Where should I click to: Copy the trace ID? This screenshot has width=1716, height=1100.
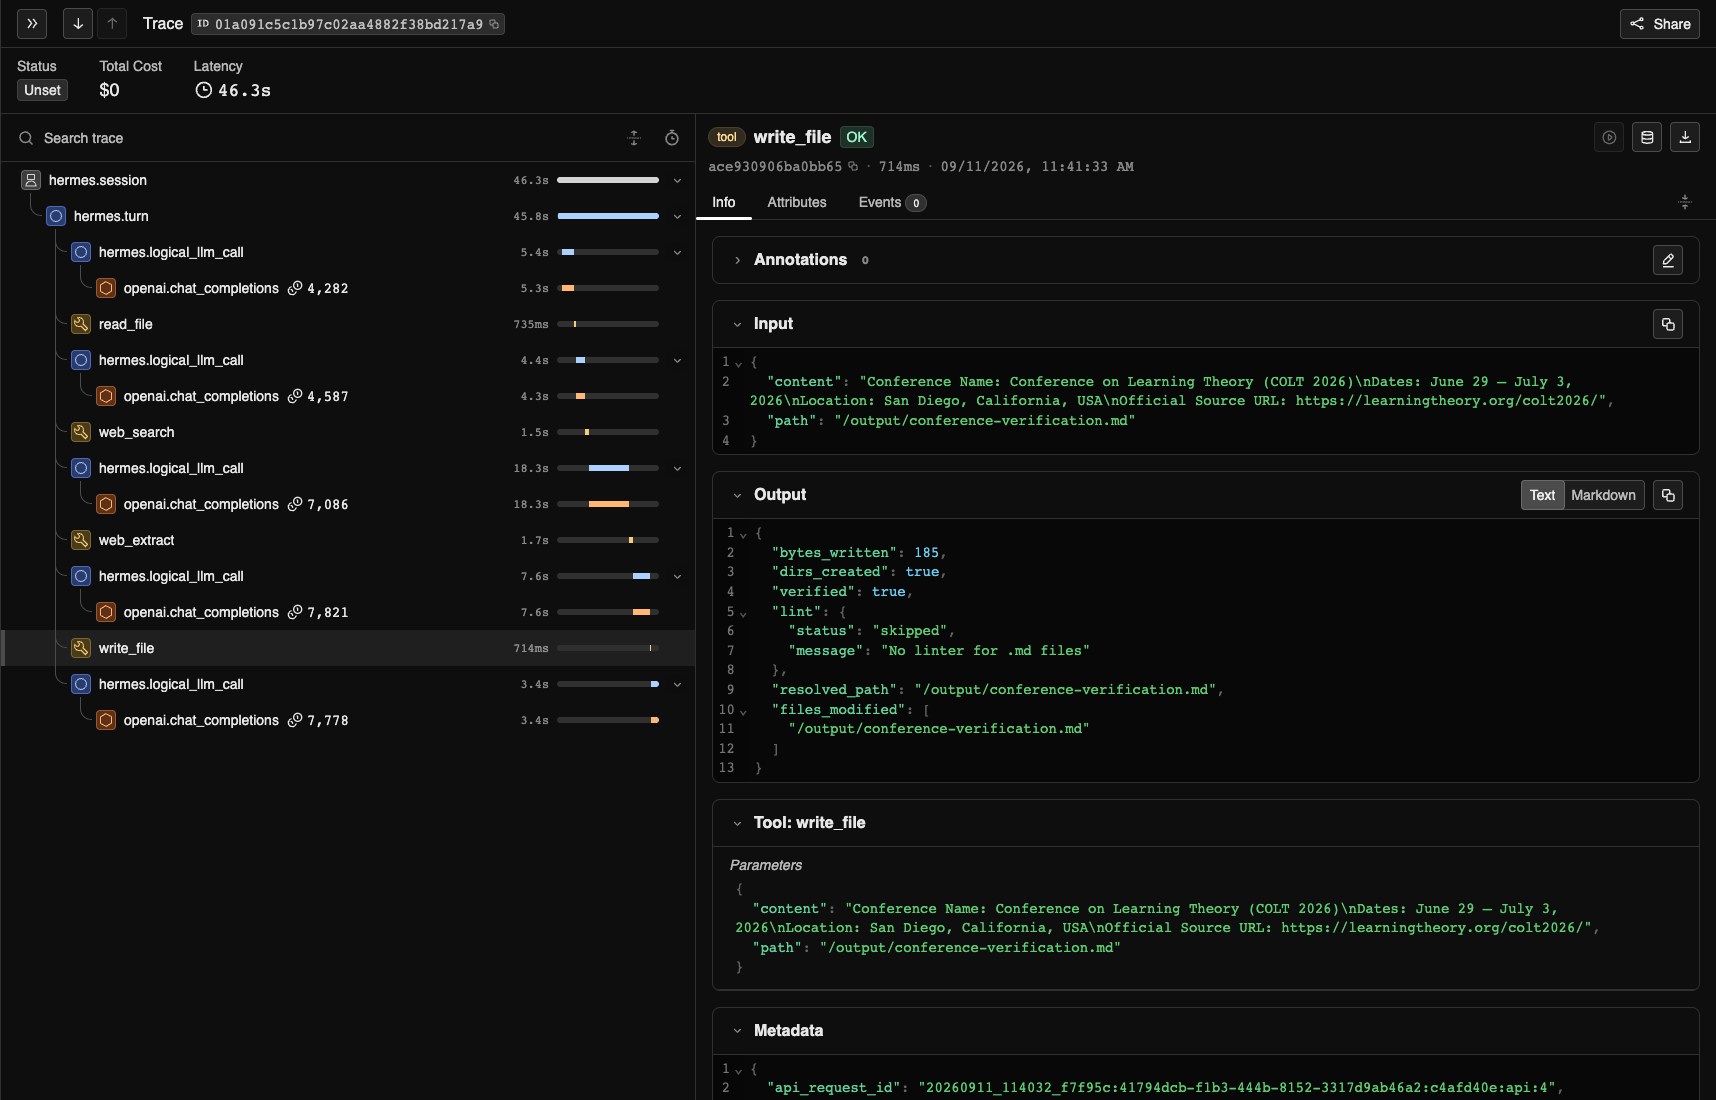[x=494, y=24]
